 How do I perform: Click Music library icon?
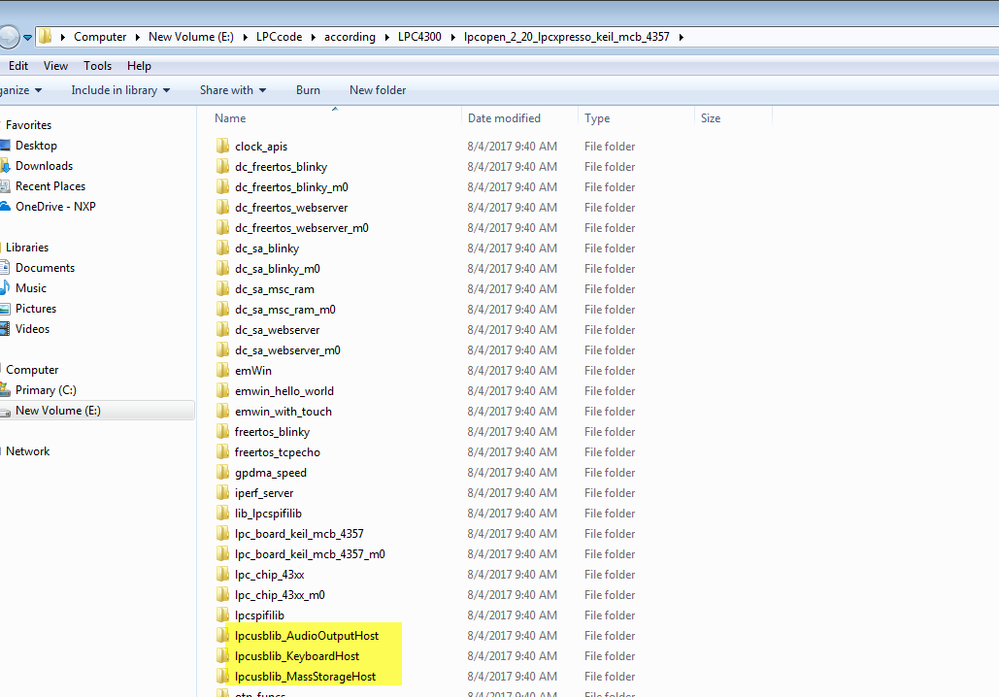(x=5, y=288)
